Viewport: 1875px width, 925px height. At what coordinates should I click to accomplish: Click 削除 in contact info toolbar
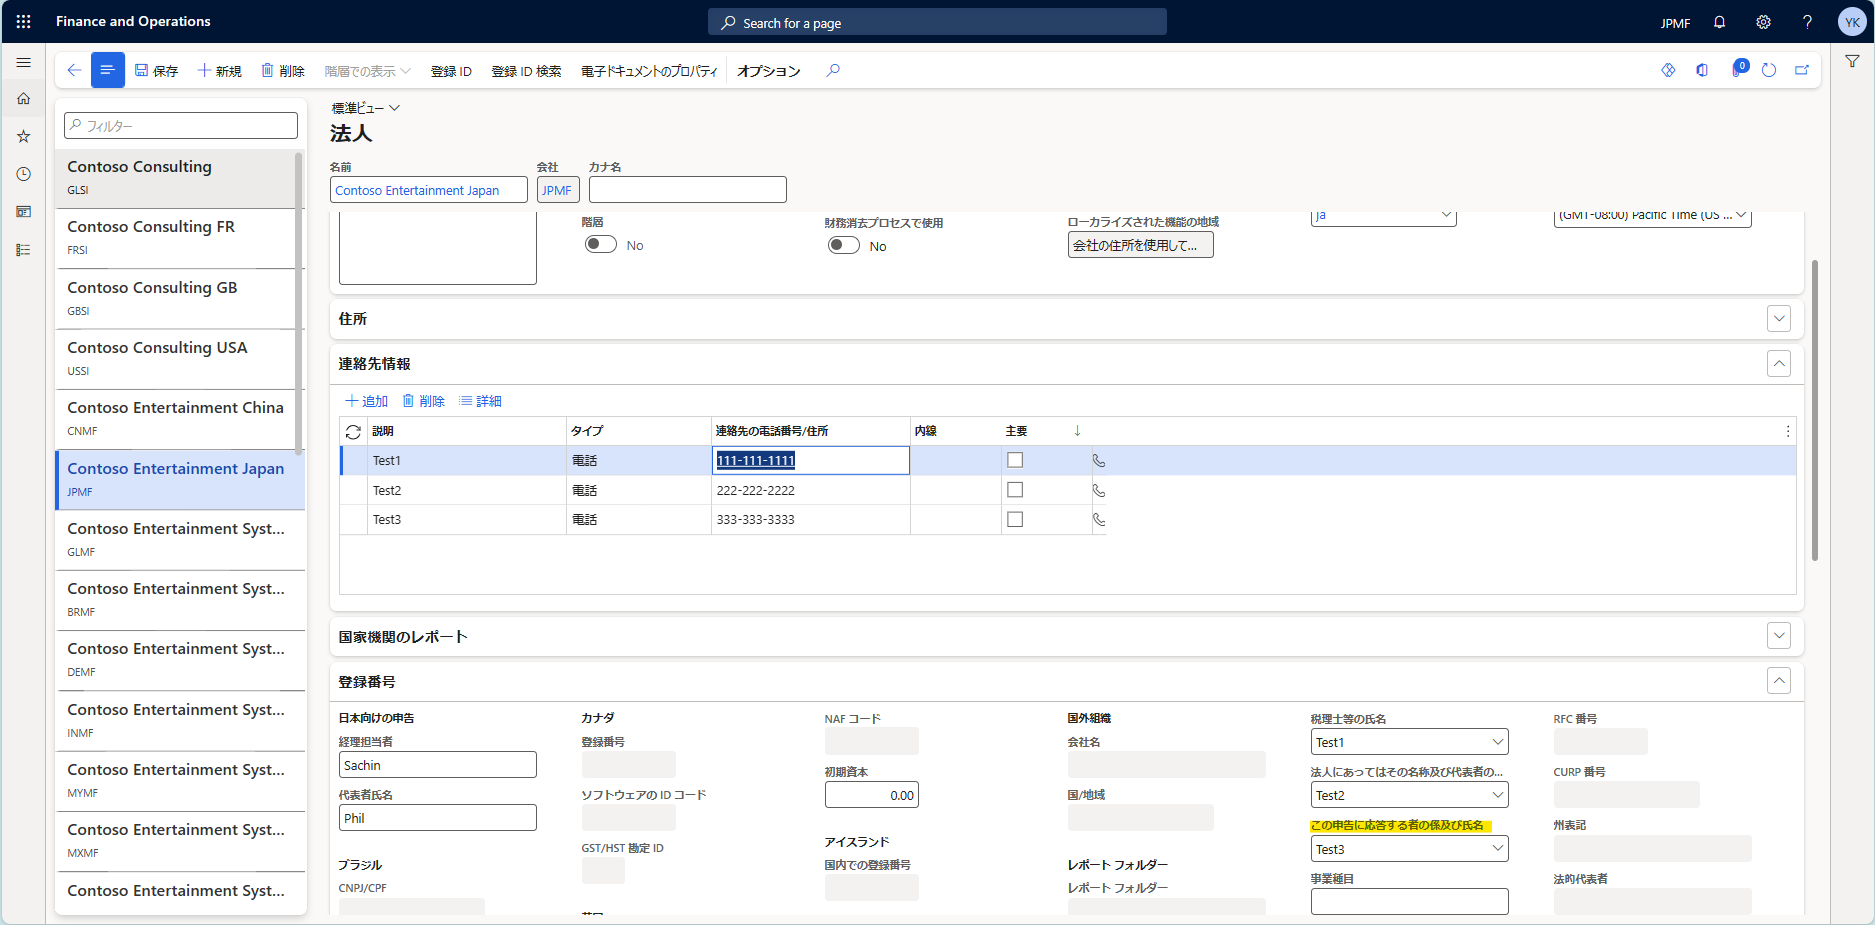(423, 401)
